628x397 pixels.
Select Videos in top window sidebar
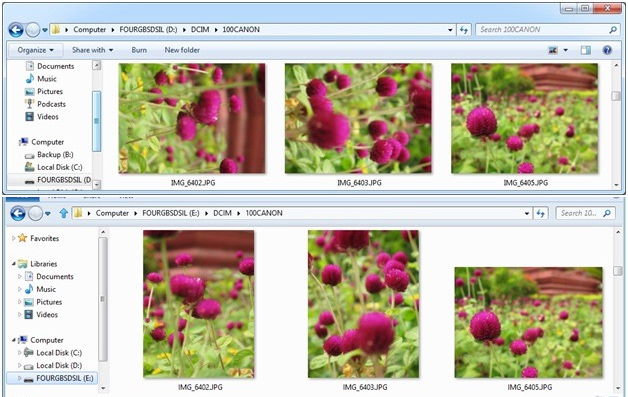[x=42, y=117]
